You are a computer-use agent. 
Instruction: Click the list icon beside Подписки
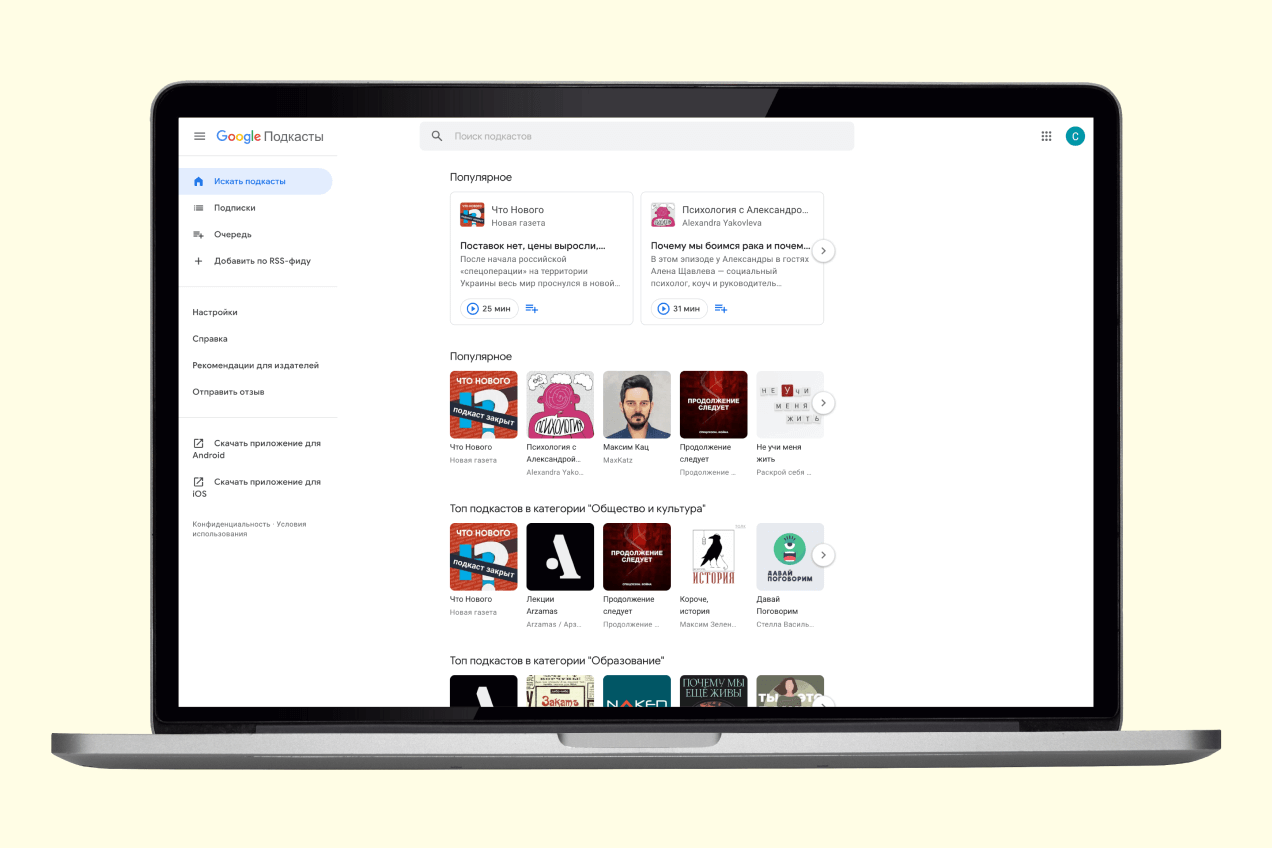click(x=198, y=208)
